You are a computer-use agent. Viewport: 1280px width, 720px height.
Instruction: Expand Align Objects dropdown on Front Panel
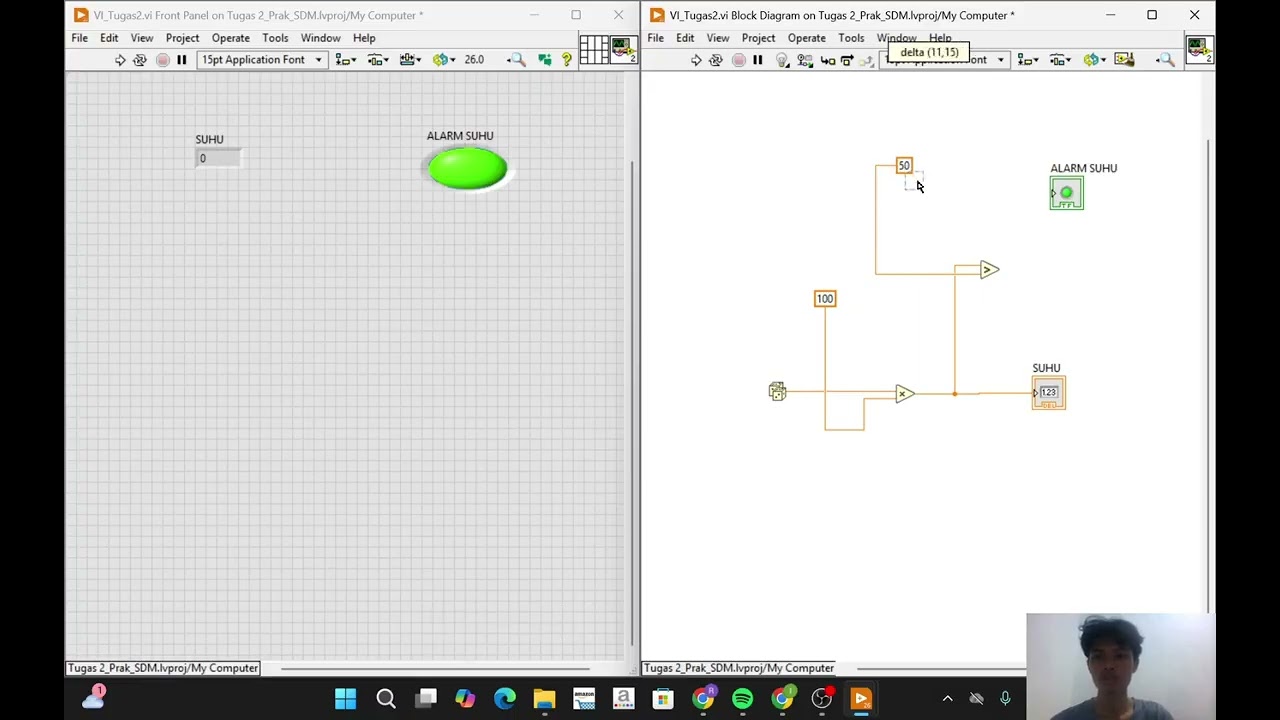(346, 60)
